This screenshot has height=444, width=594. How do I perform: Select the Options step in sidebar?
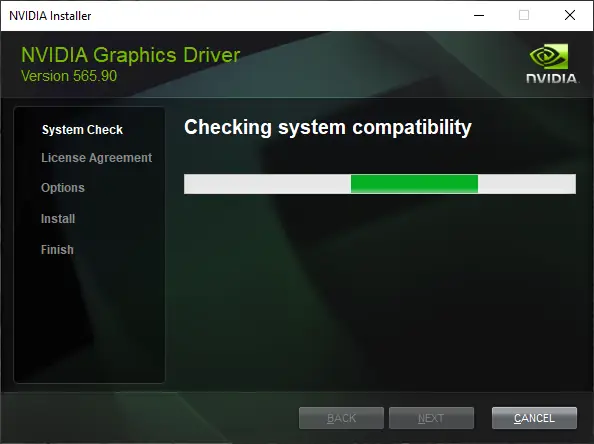click(63, 188)
